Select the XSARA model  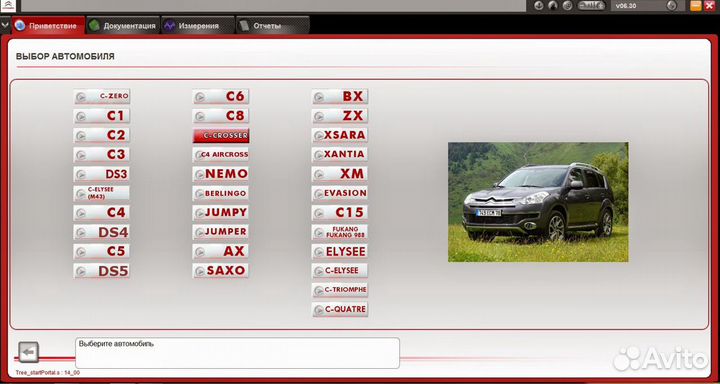(340, 135)
